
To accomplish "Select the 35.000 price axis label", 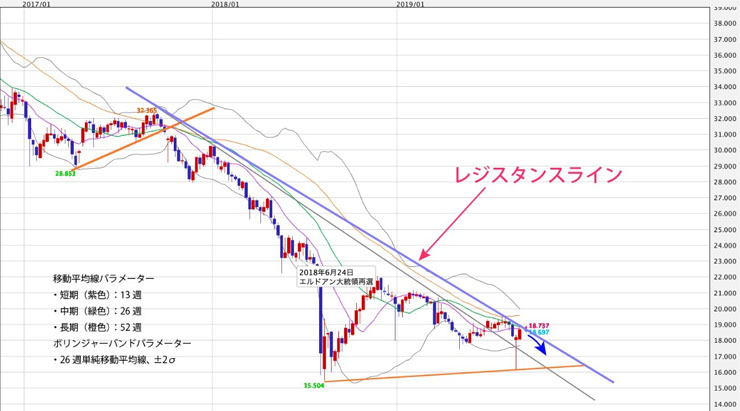I will click(x=726, y=71).
